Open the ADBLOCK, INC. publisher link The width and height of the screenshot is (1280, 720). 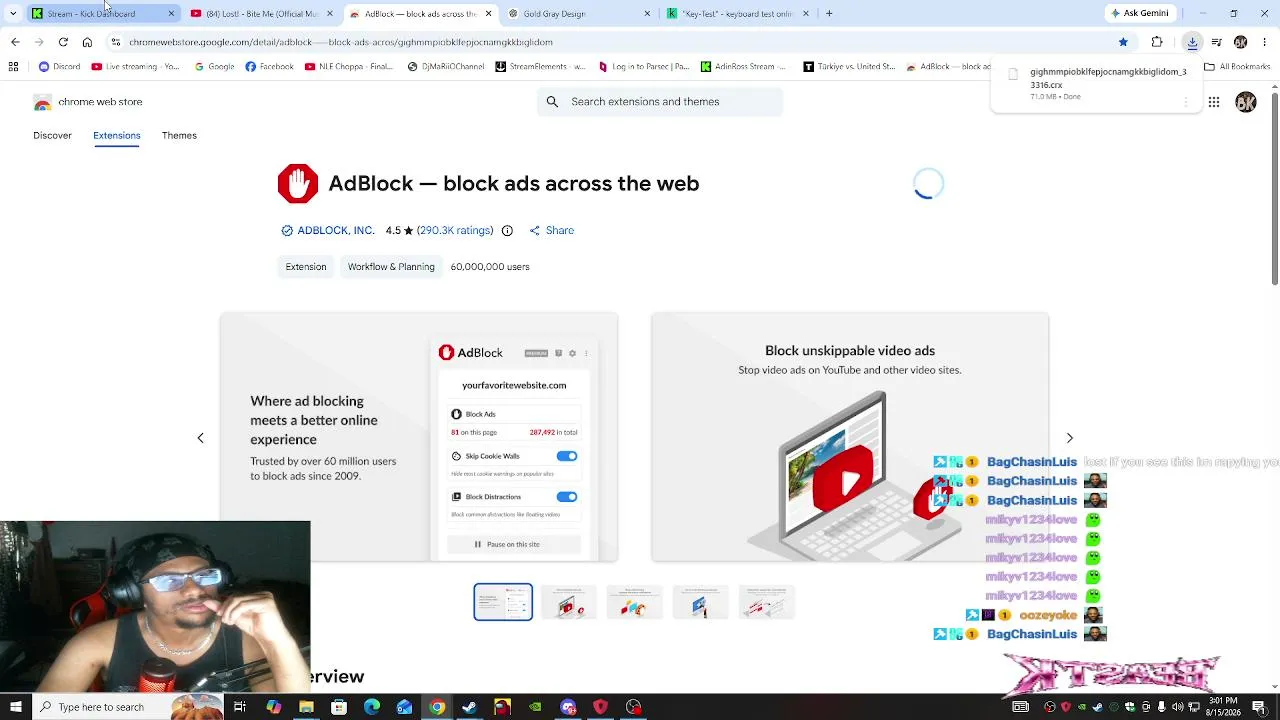[x=336, y=231]
